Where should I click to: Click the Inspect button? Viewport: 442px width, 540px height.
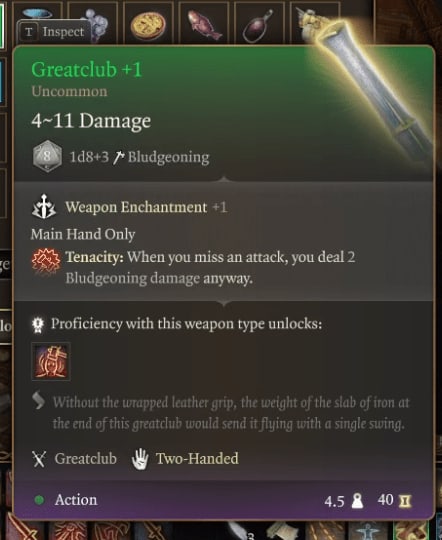54,32
